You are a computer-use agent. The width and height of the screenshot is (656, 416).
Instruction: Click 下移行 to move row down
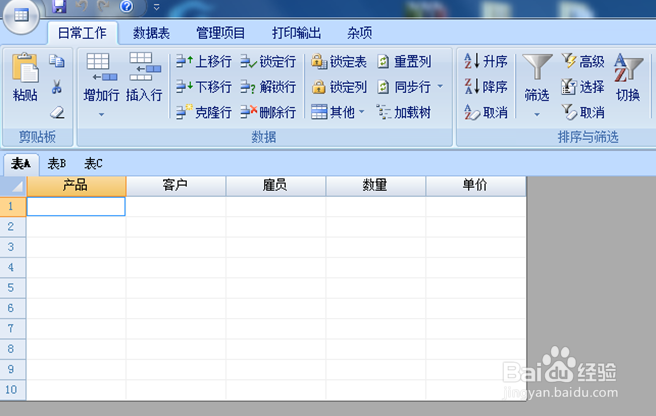(203, 87)
